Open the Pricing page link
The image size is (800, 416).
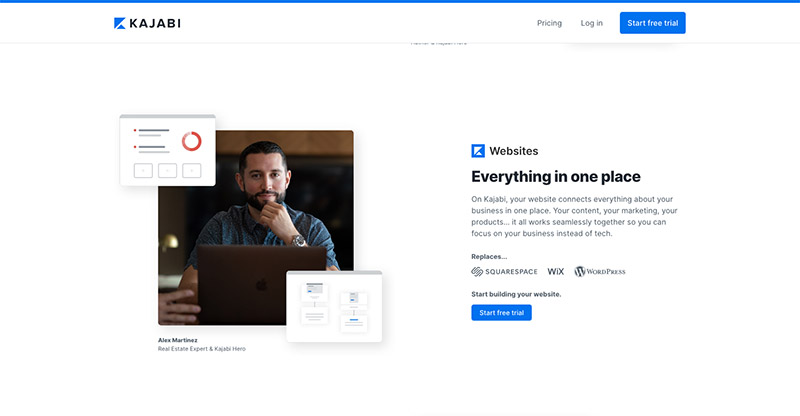[x=549, y=23]
